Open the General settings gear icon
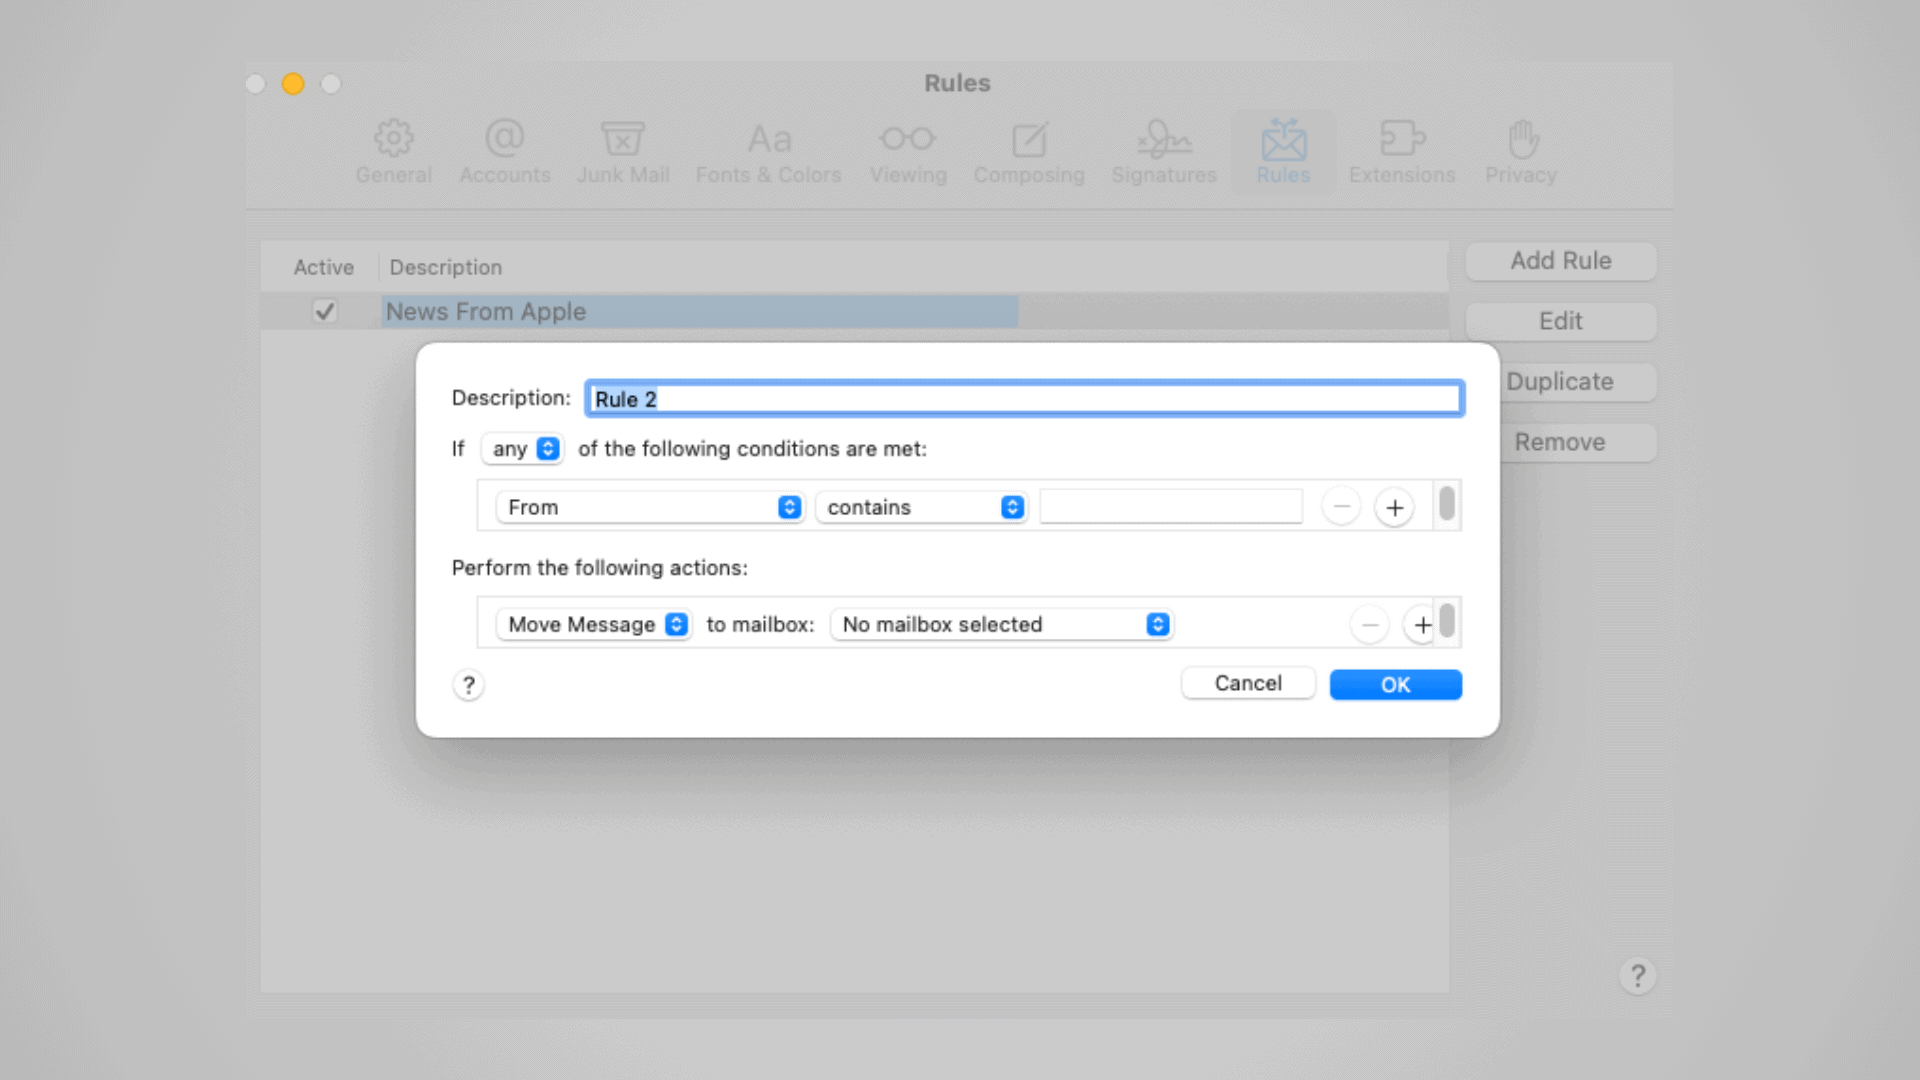1920x1080 pixels. click(393, 139)
